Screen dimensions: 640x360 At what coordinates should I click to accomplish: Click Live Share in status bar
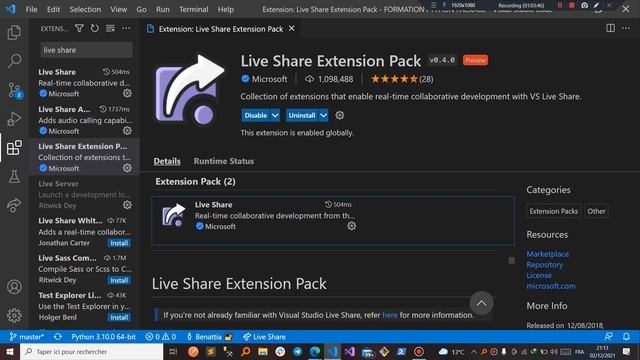pos(264,337)
